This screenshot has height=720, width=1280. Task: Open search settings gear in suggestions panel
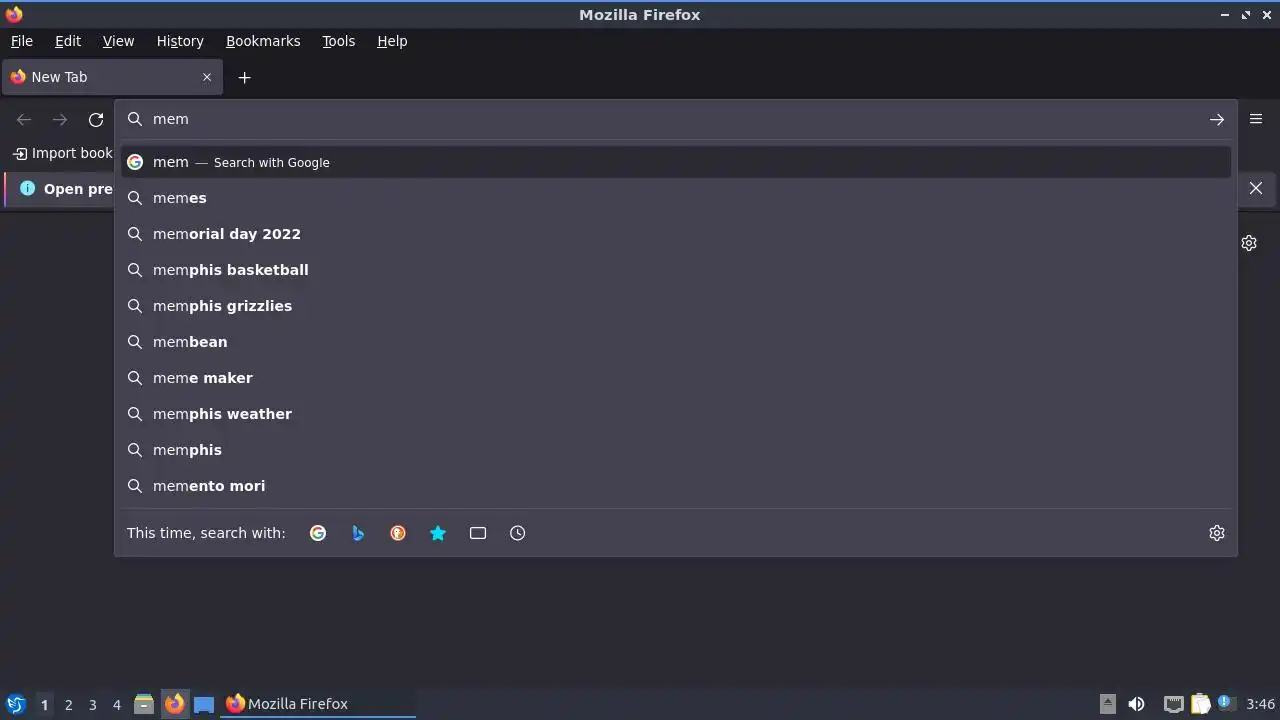[1217, 533]
